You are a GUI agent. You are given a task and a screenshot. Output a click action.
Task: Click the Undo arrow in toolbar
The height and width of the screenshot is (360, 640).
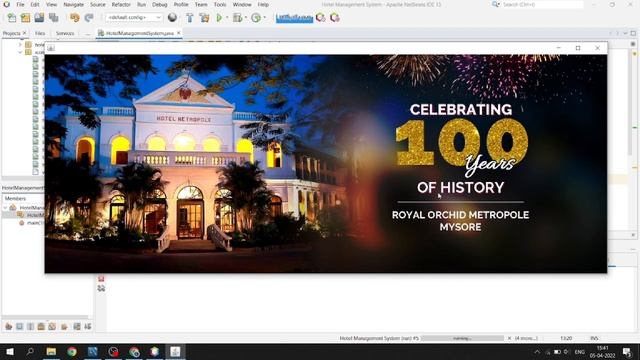coord(75,18)
